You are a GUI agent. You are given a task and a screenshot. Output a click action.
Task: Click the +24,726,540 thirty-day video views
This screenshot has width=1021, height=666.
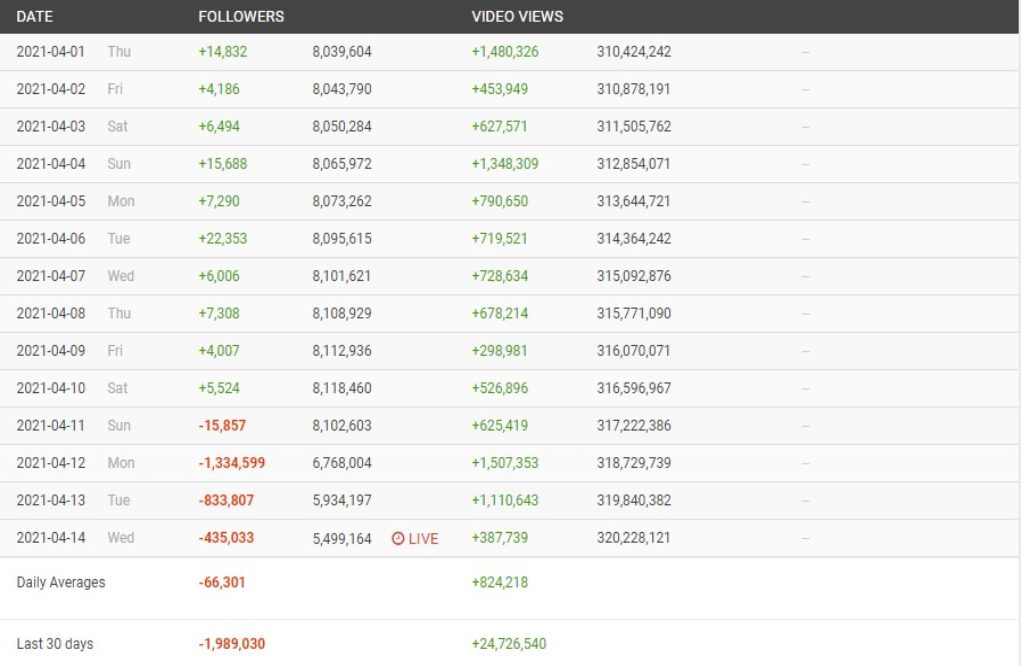pyautogui.click(x=509, y=644)
